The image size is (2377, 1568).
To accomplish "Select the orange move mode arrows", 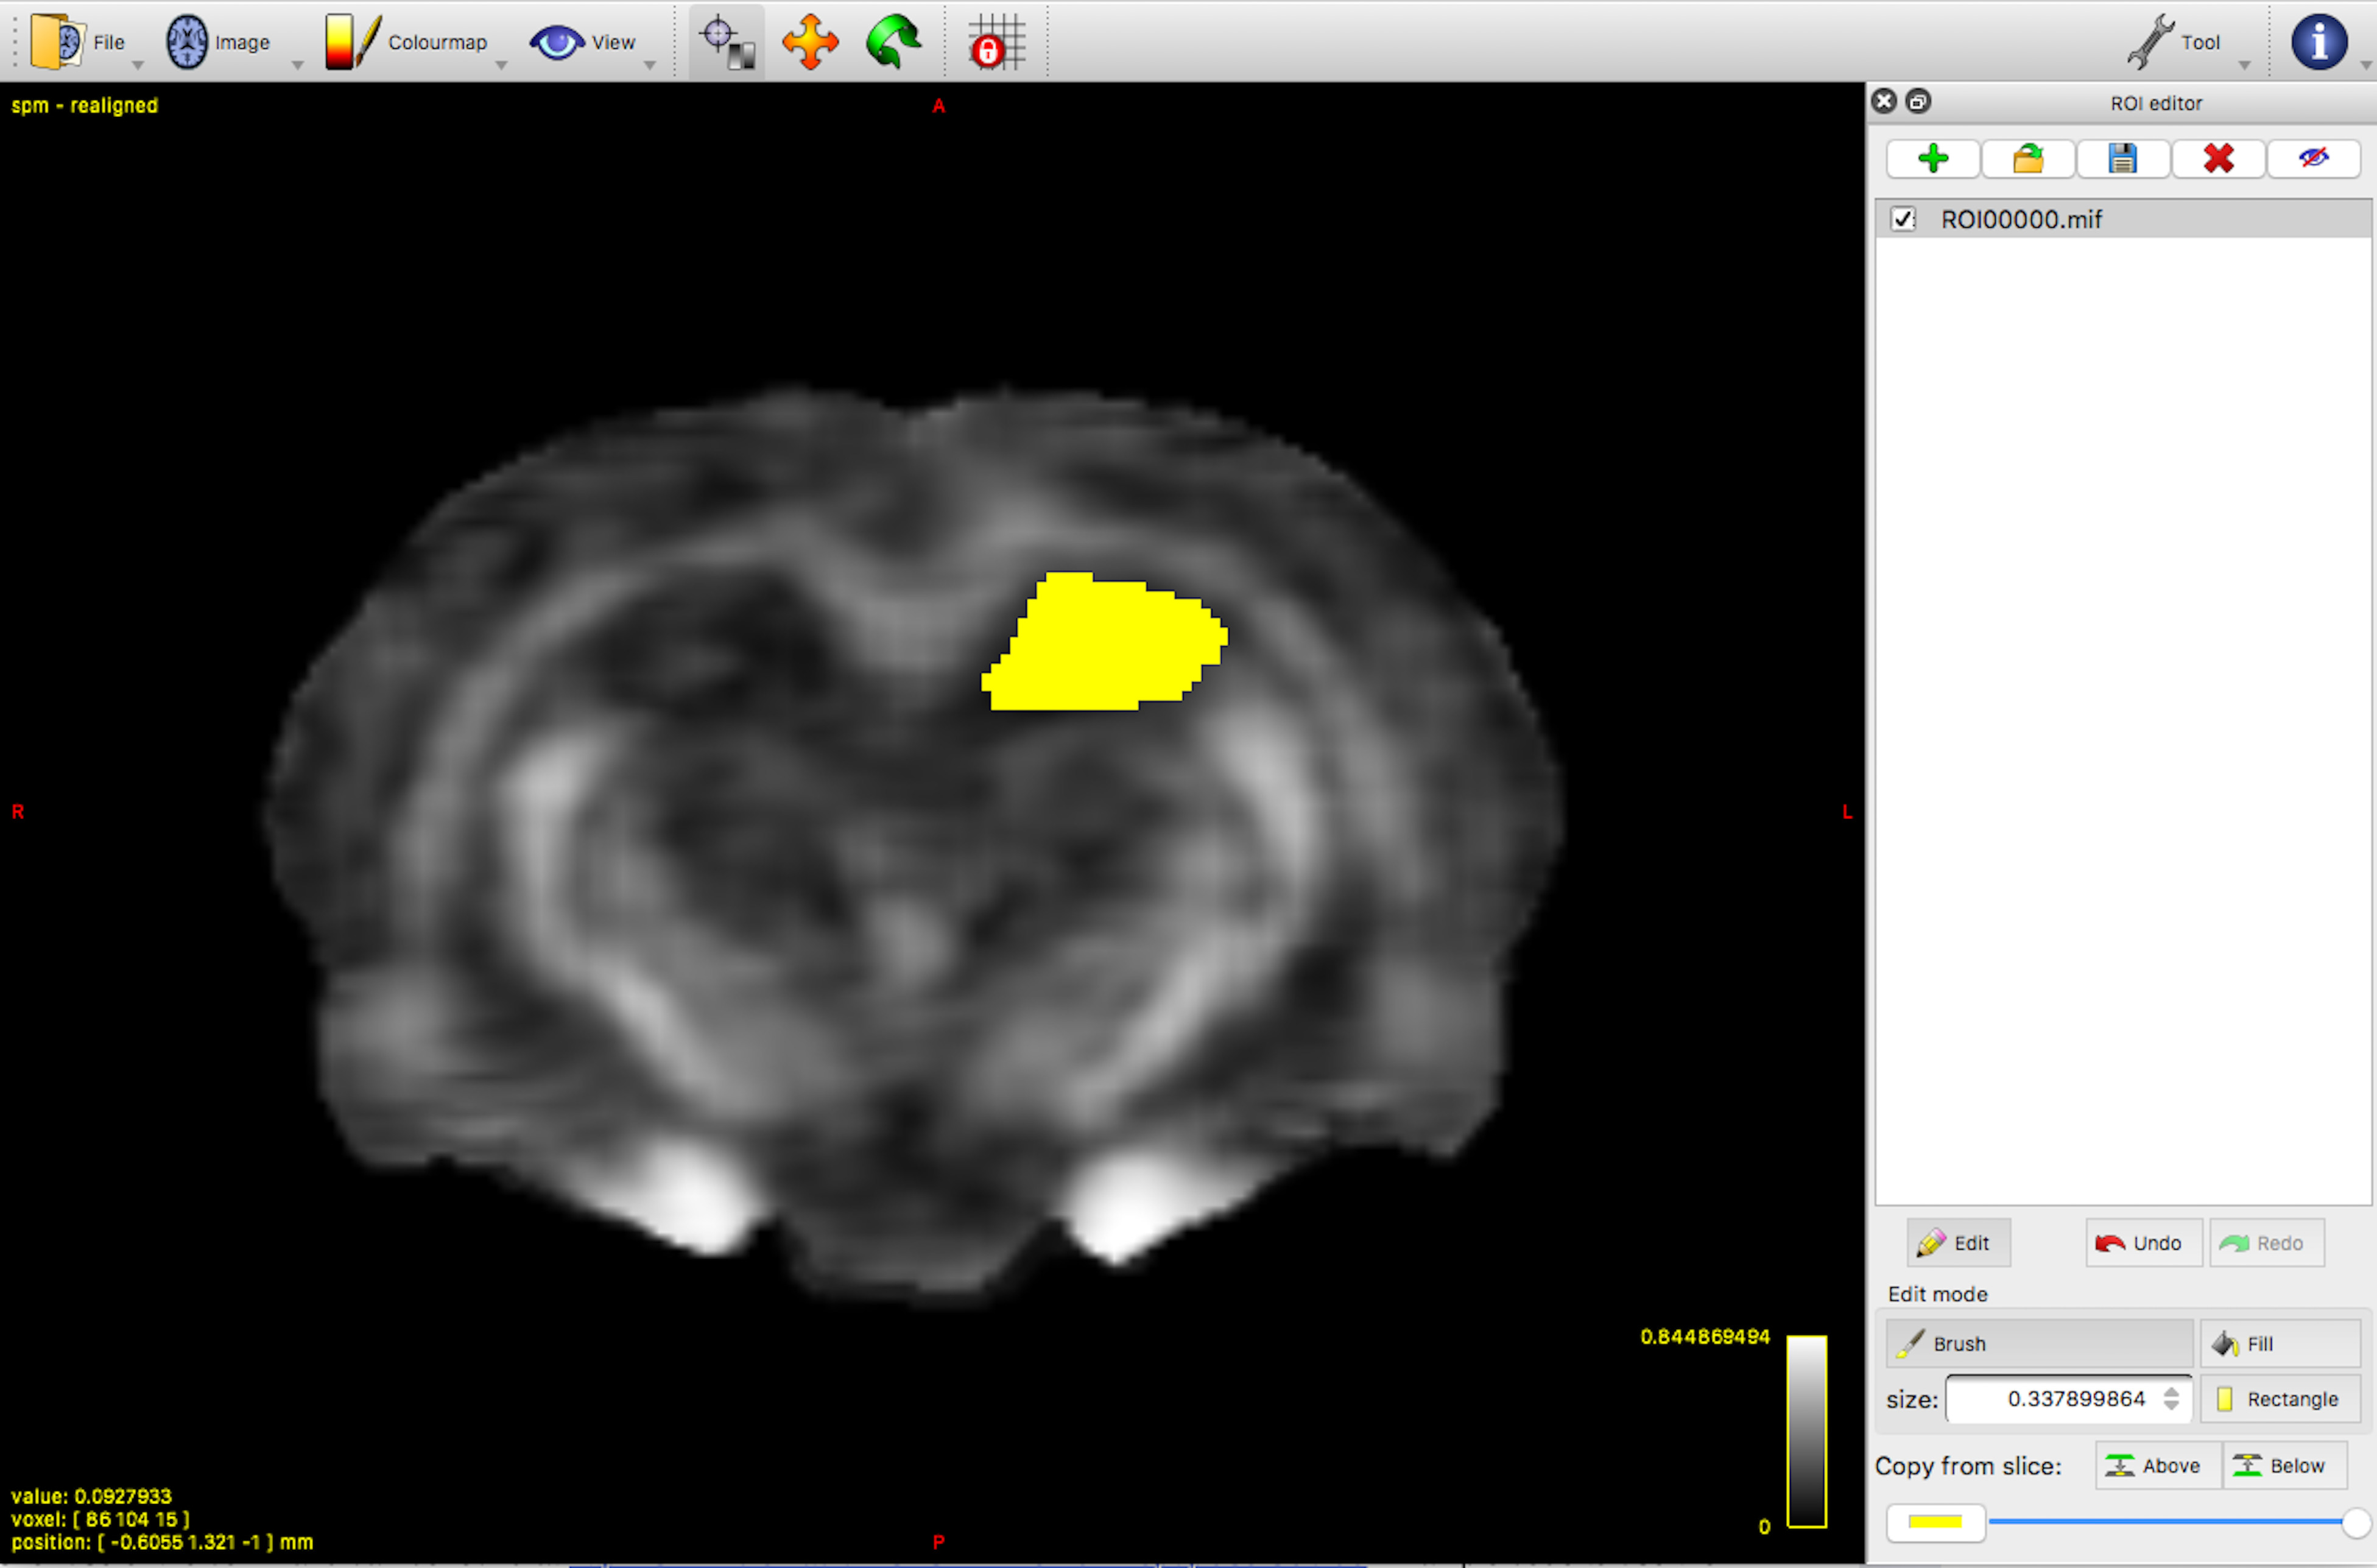I will pos(810,42).
